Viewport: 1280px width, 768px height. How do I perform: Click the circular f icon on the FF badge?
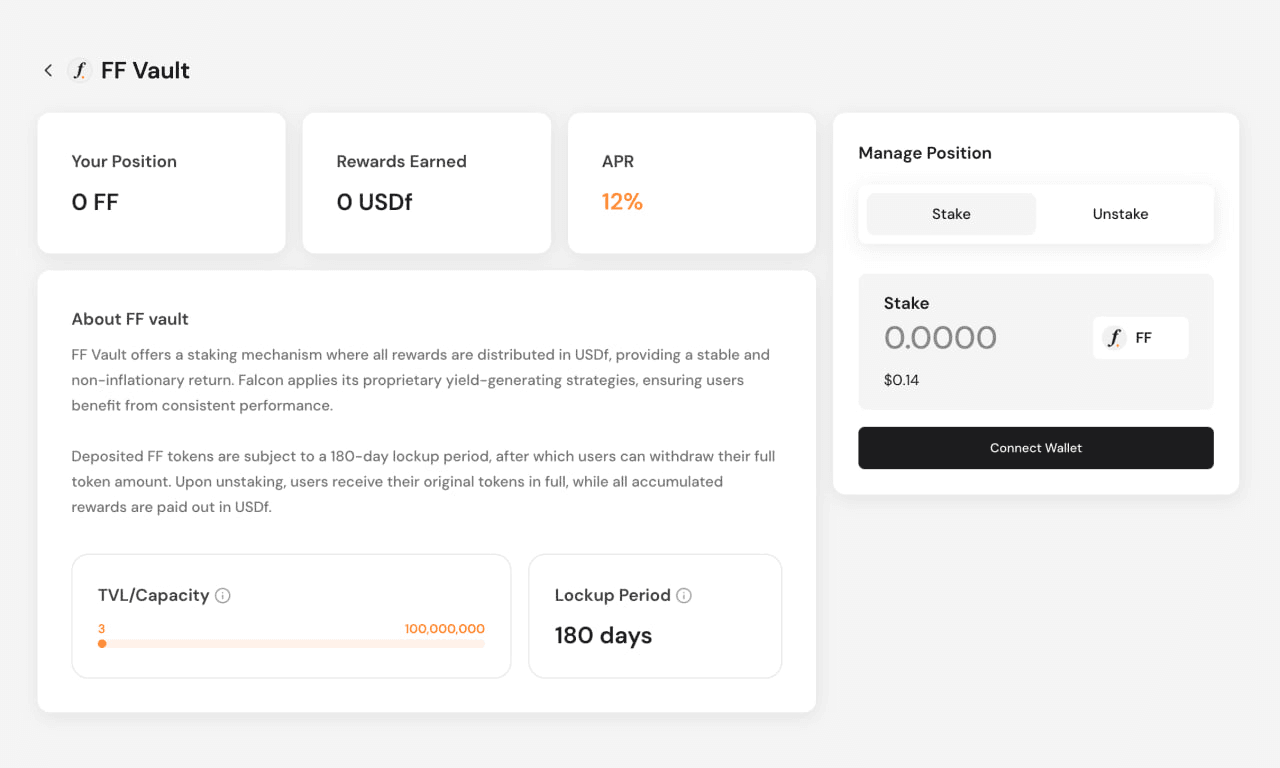pos(1114,338)
